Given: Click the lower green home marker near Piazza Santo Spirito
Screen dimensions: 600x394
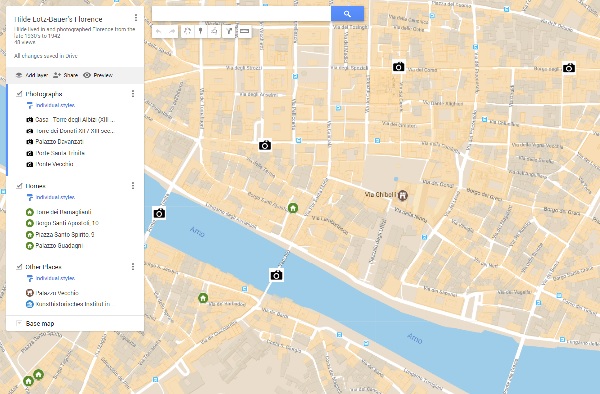Looking at the screenshot, I should [x=28, y=381].
